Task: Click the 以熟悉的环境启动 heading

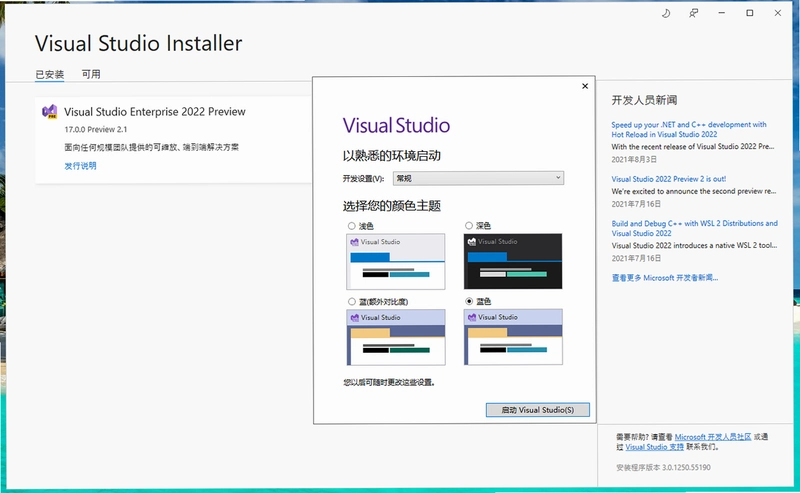Action: tap(392, 156)
